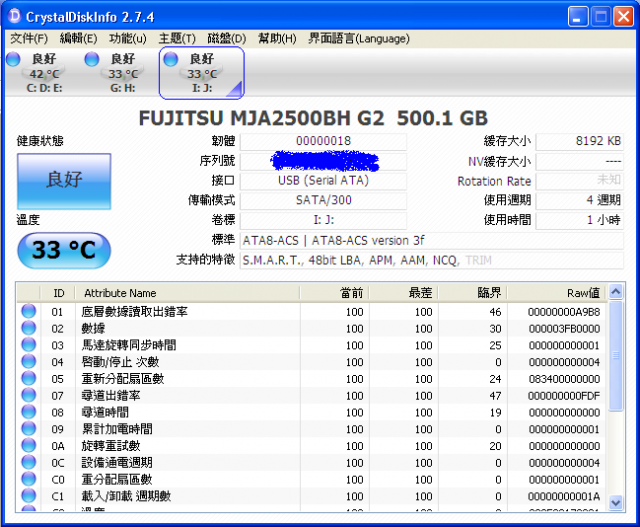Select the C: D: E: disk tab
Screen dimensions: 640x527
44,73
